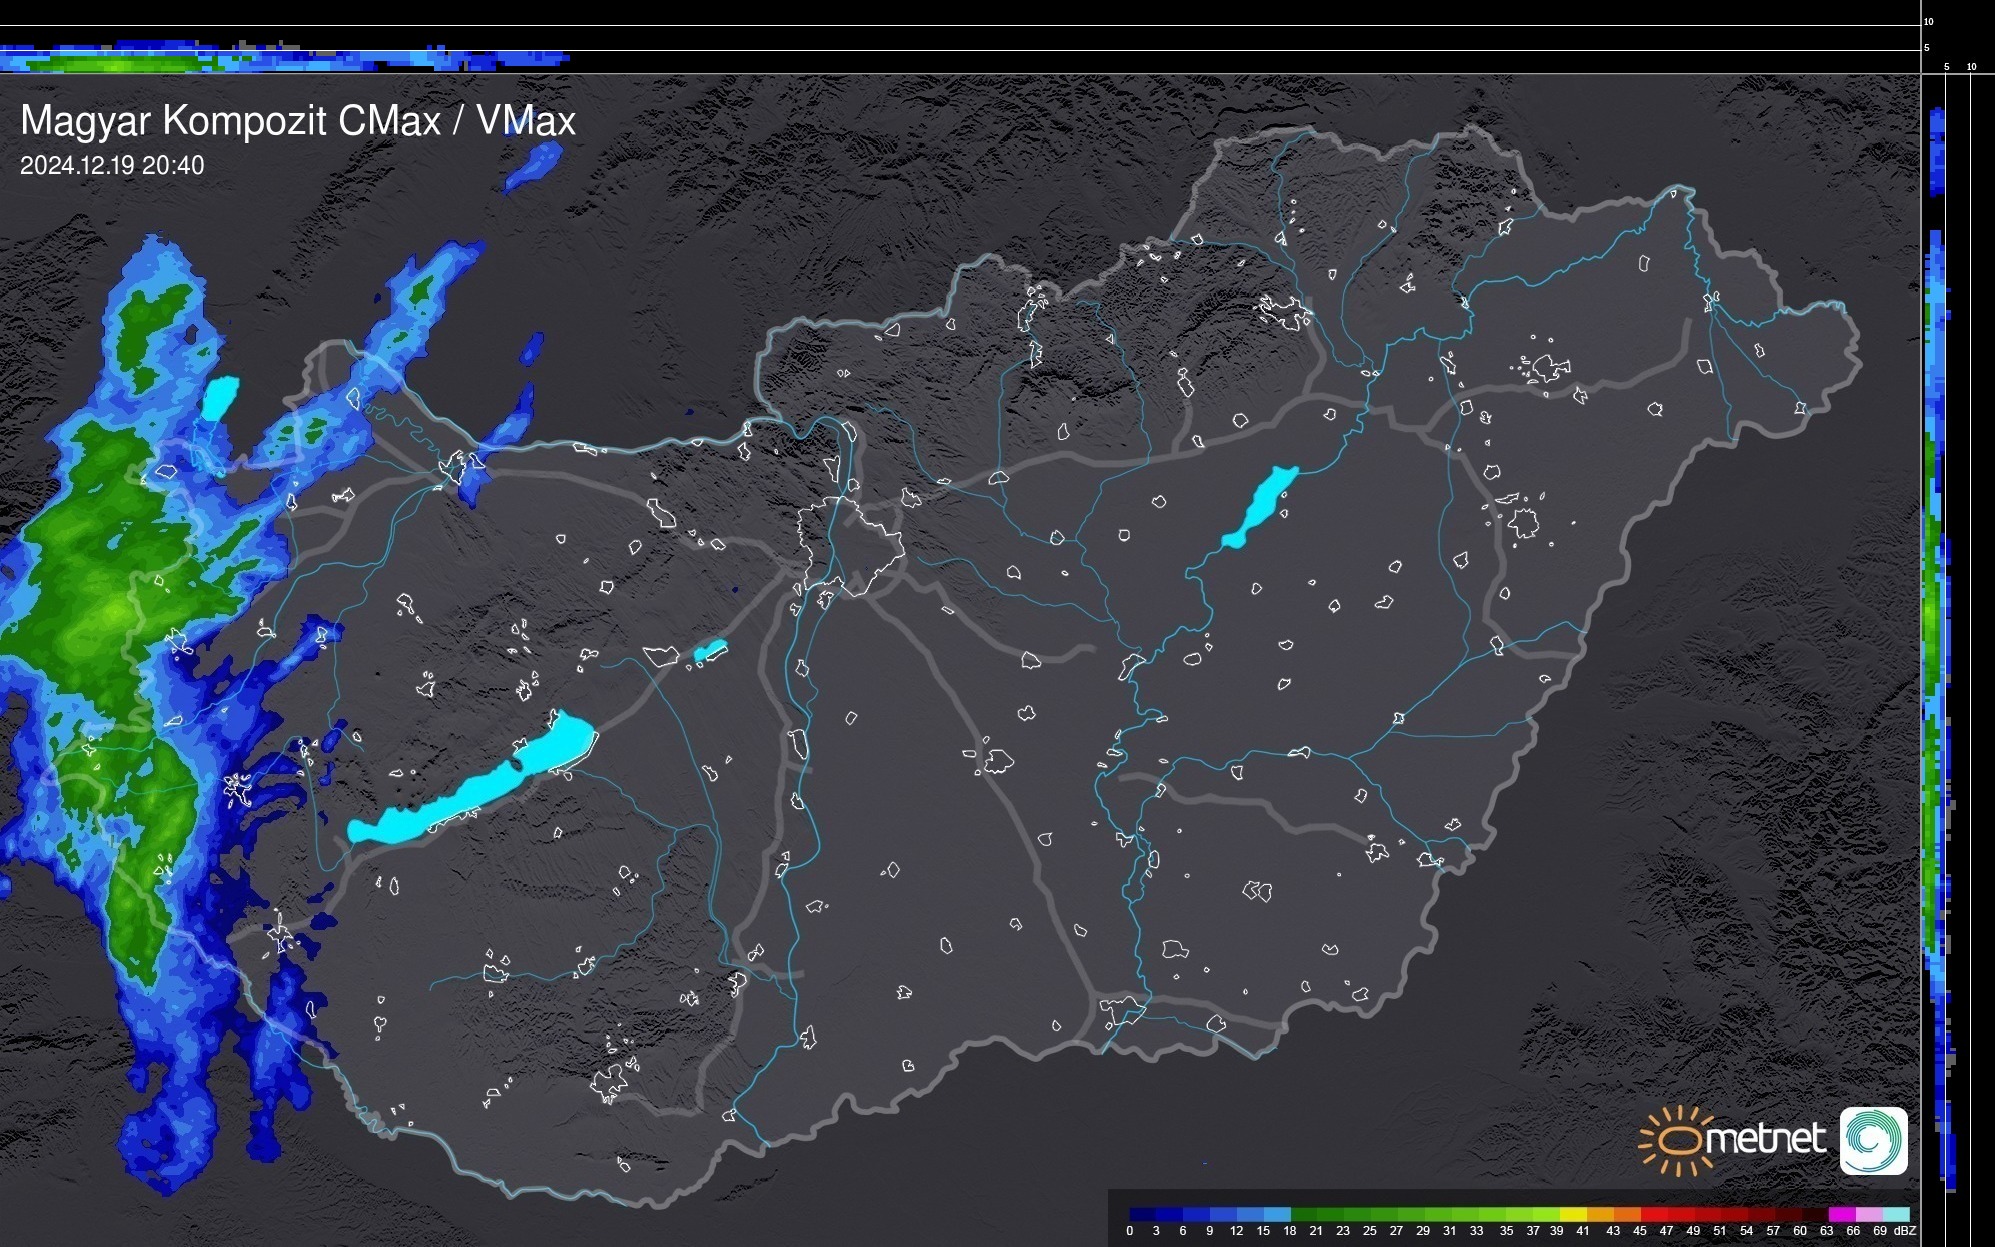This screenshot has height=1247, width=1995.
Task: Click the Magyar Kompozit CMax / VMax title
Action: pos(297,121)
